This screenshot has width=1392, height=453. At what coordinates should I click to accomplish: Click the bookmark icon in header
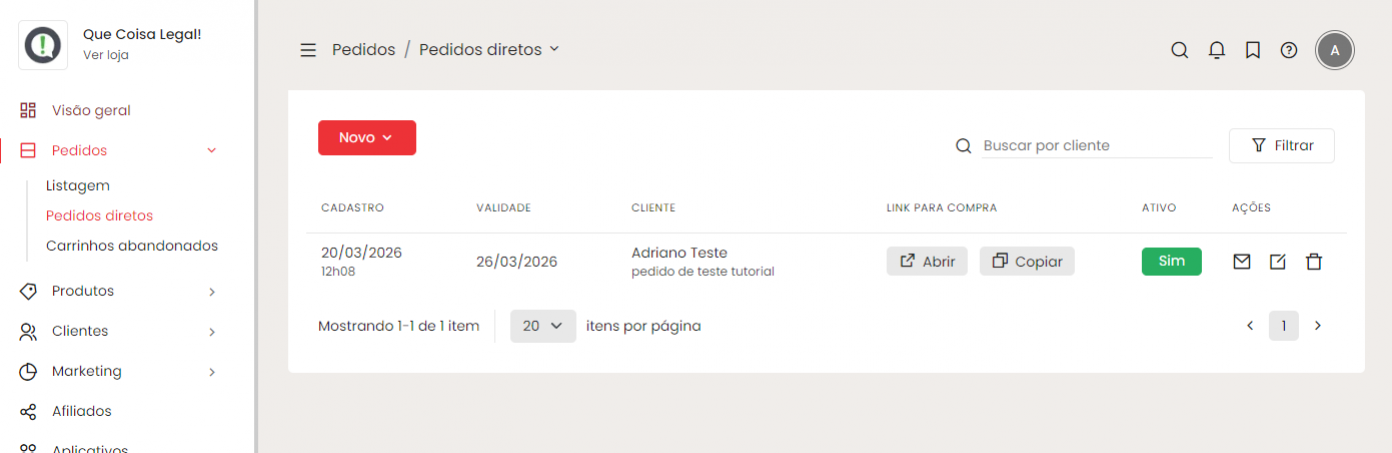click(1252, 50)
